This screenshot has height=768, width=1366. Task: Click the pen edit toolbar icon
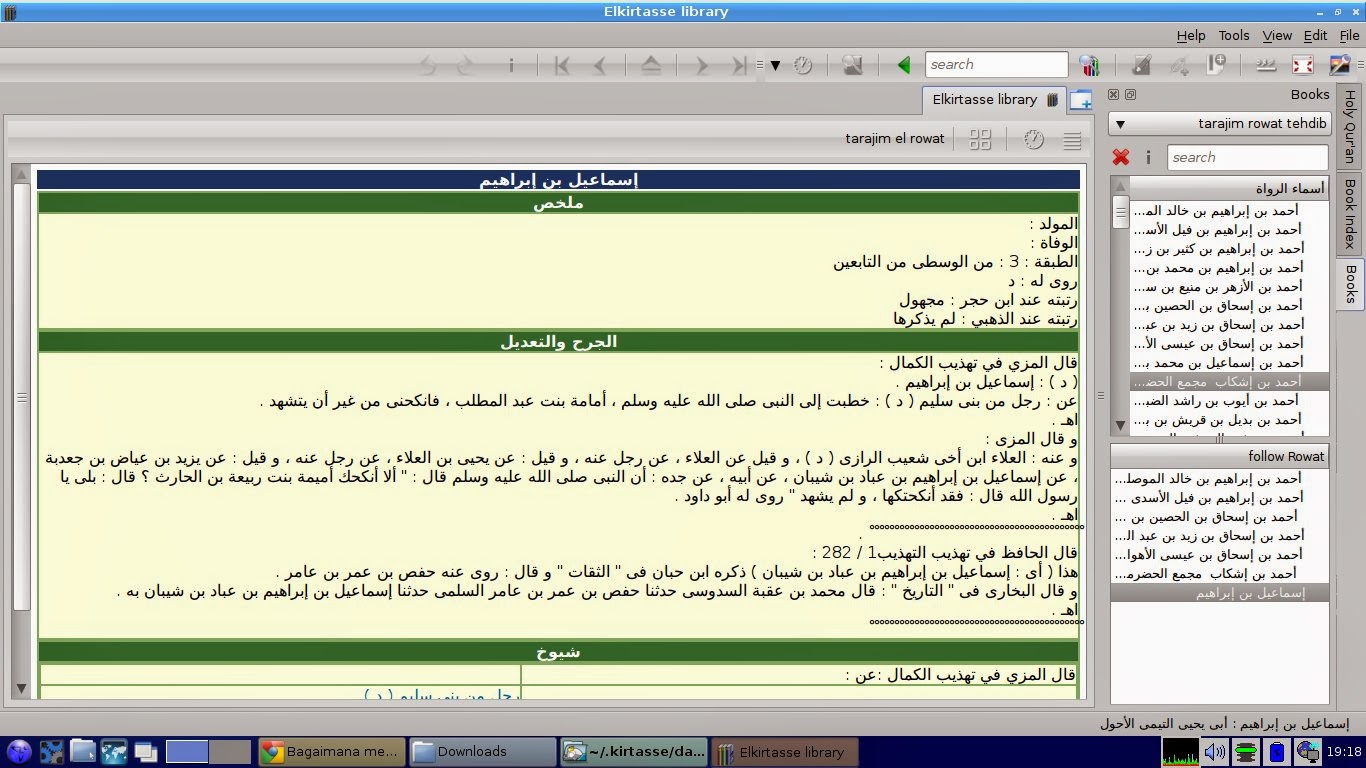(1141, 66)
